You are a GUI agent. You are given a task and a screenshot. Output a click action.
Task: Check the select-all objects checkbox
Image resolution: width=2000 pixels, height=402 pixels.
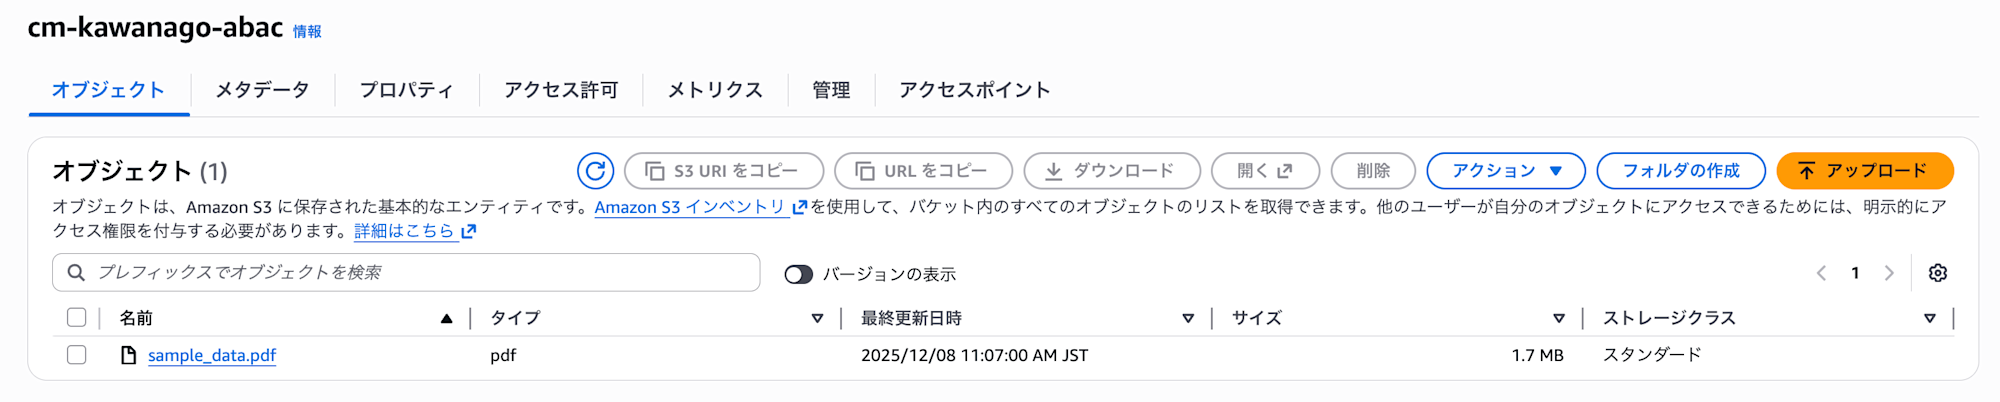pos(77,318)
